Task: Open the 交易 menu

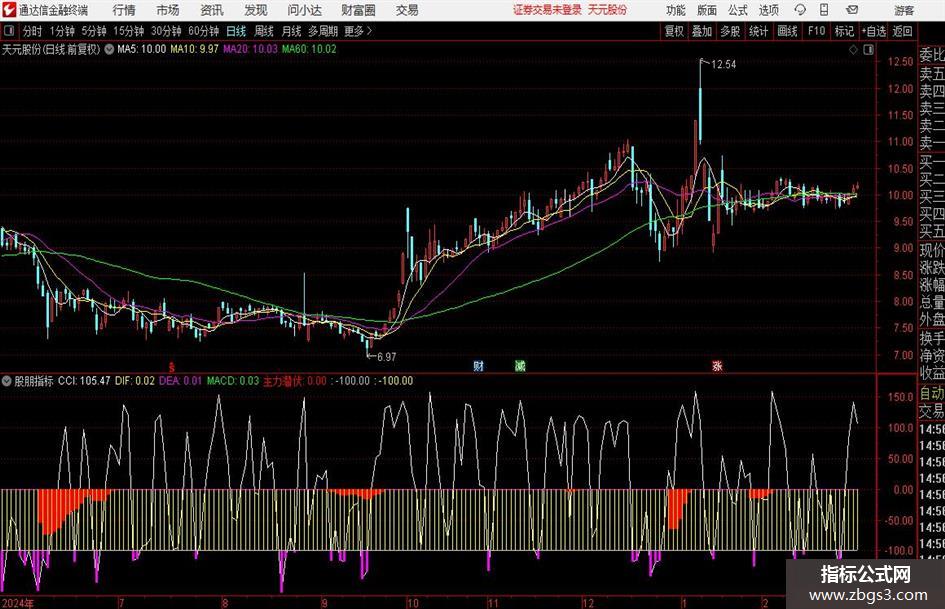Action: (407, 10)
